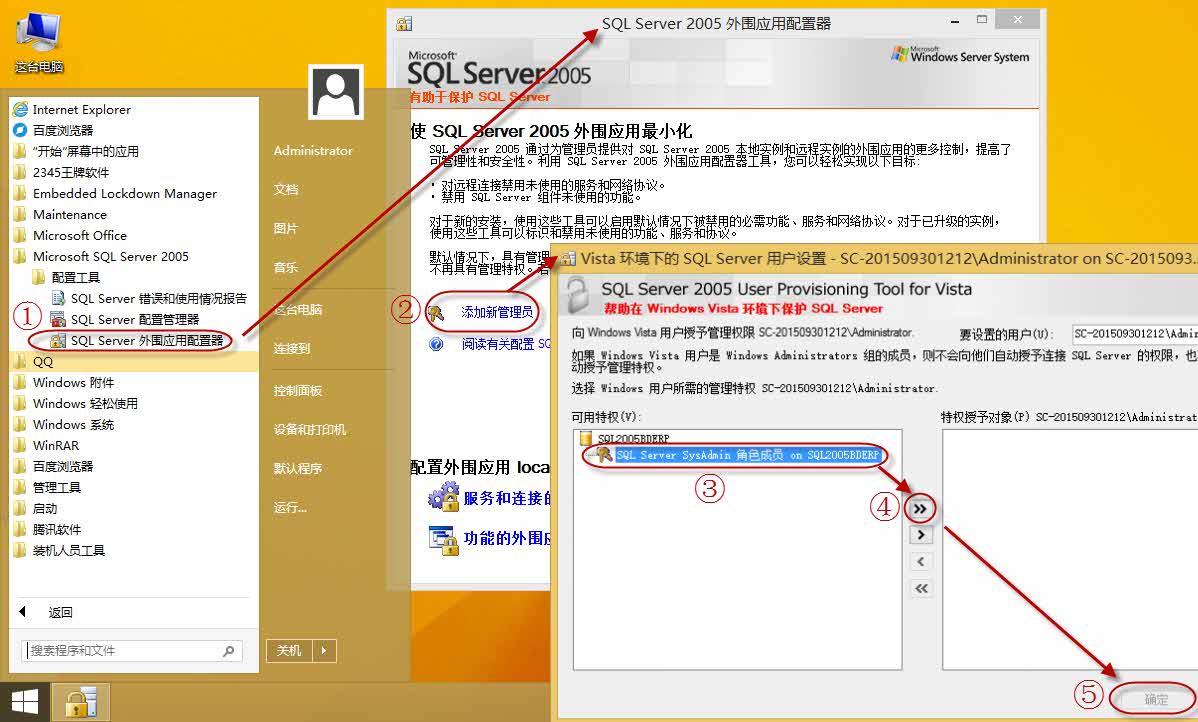Viewport: 1198px width, 722px height.
Task: Click single right arrow add button
Action: (x=921, y=536)
